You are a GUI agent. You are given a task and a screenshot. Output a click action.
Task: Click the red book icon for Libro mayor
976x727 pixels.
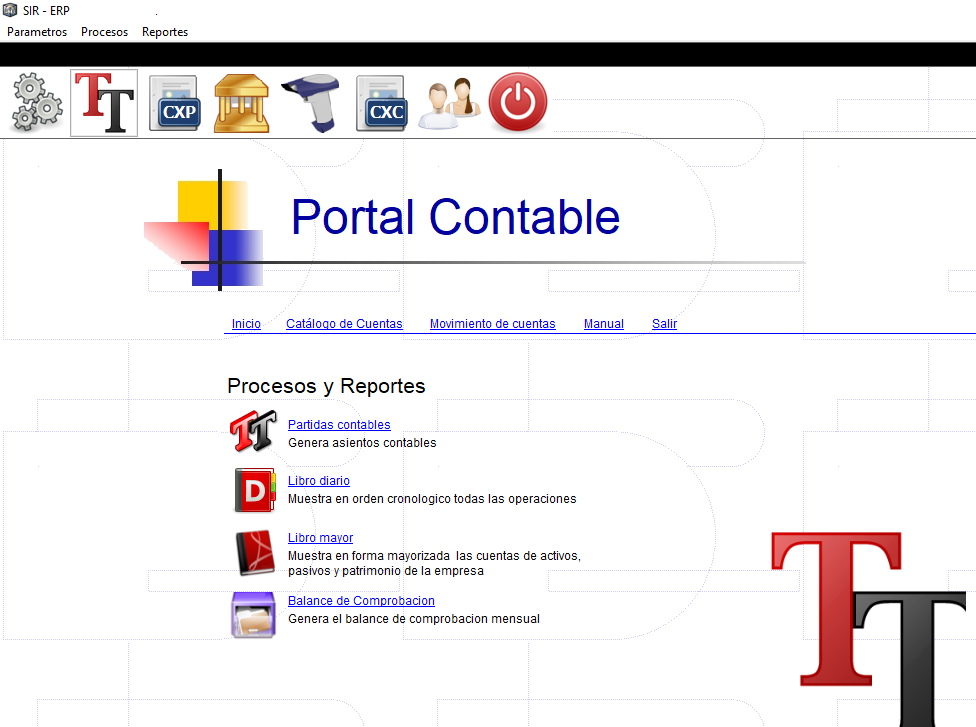(x=255, y=552)
